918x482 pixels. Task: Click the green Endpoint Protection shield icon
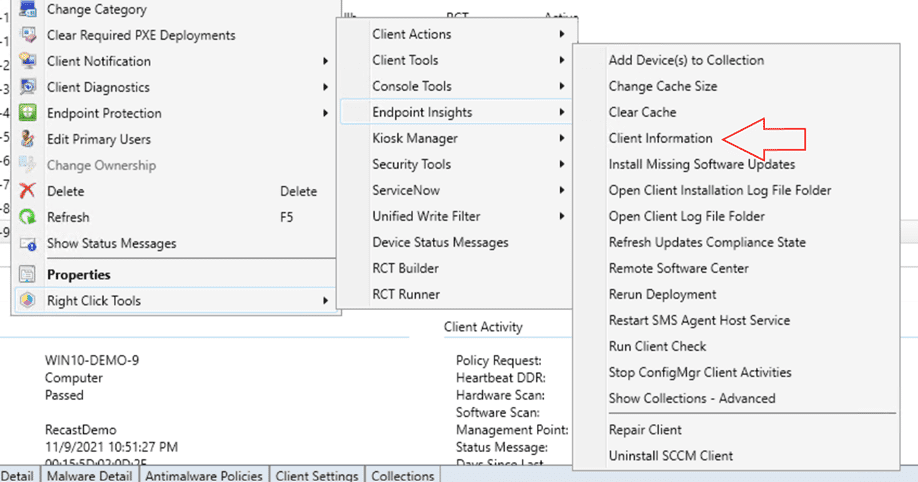pyautogui.click(x=28, y=113)
